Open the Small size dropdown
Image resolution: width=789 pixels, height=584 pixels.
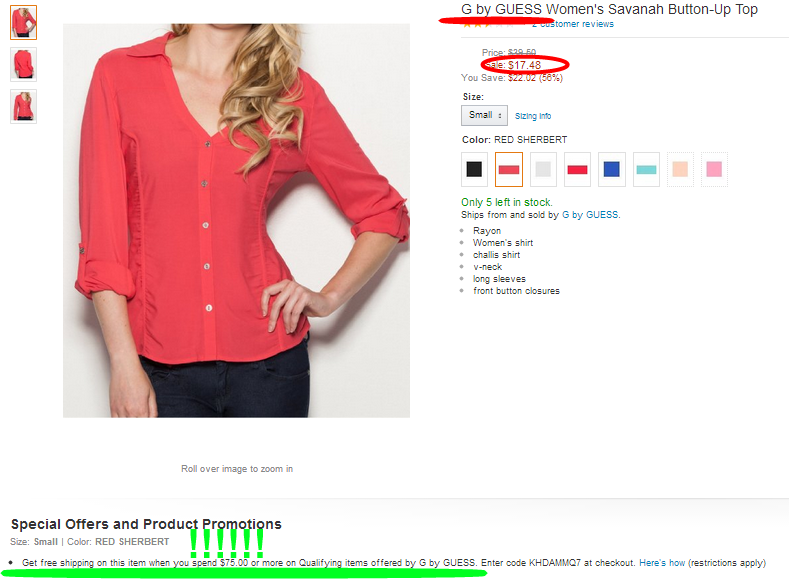coord(485,115)
